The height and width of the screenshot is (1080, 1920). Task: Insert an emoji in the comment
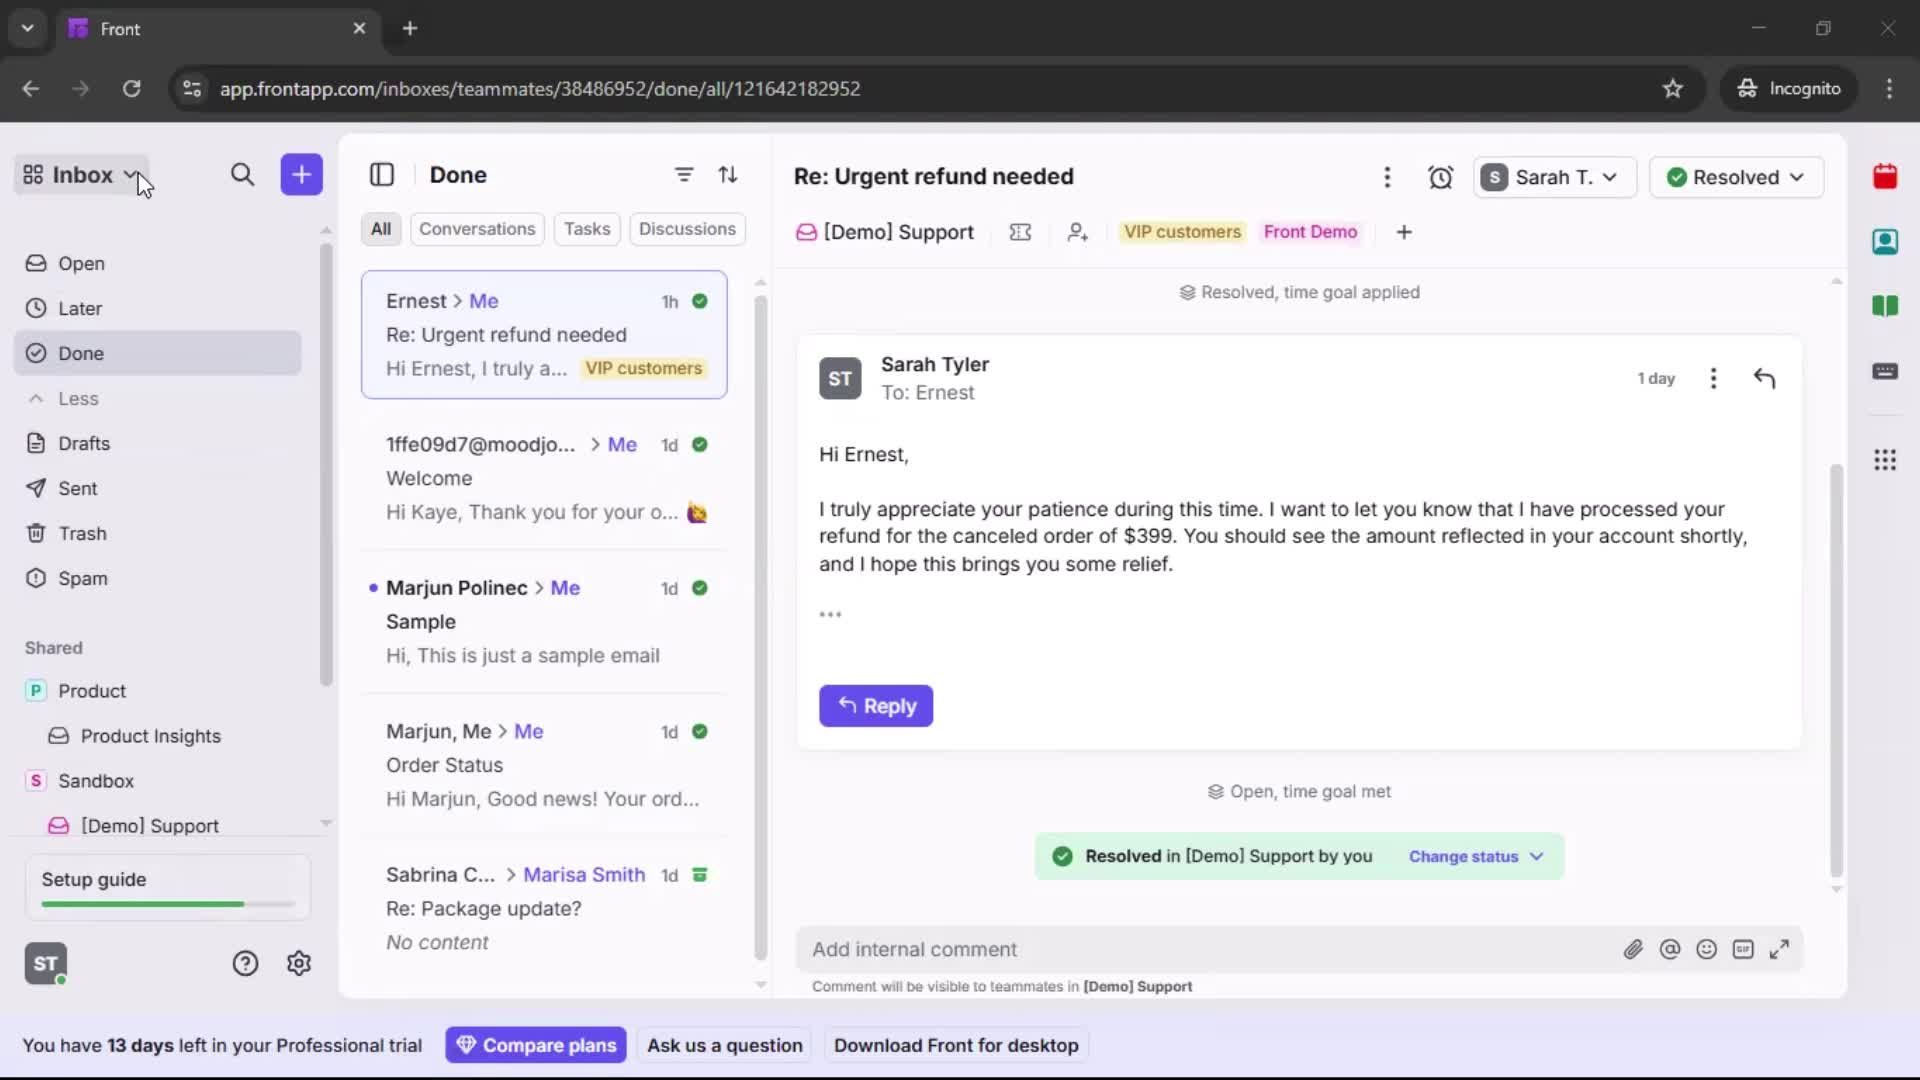[x=1707, y=949]
